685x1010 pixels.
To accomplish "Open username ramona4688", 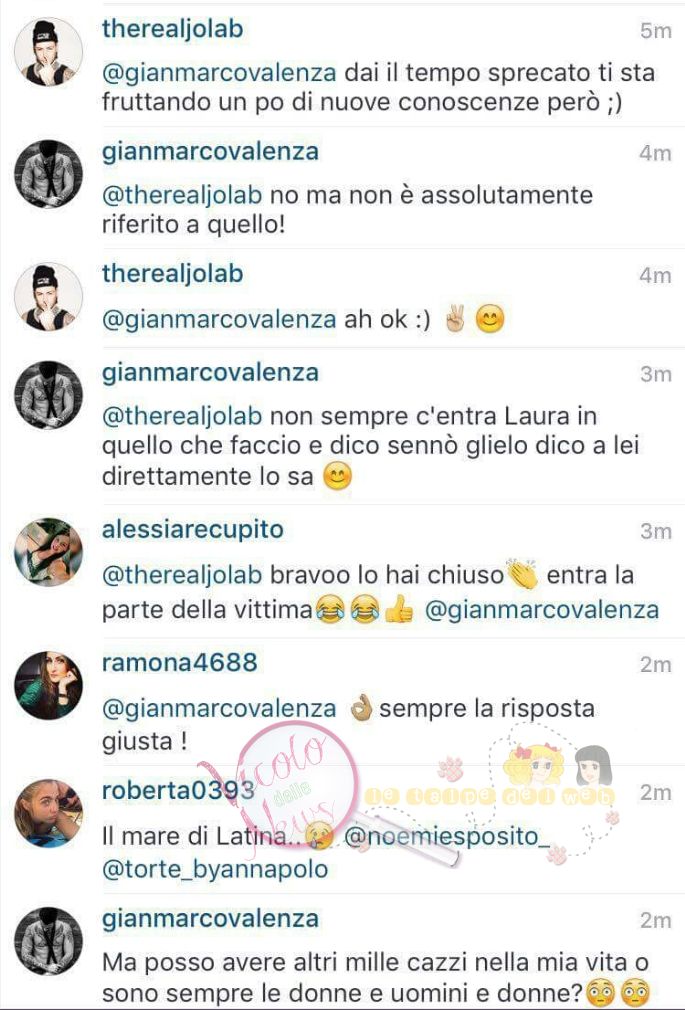I will (180, 662).
